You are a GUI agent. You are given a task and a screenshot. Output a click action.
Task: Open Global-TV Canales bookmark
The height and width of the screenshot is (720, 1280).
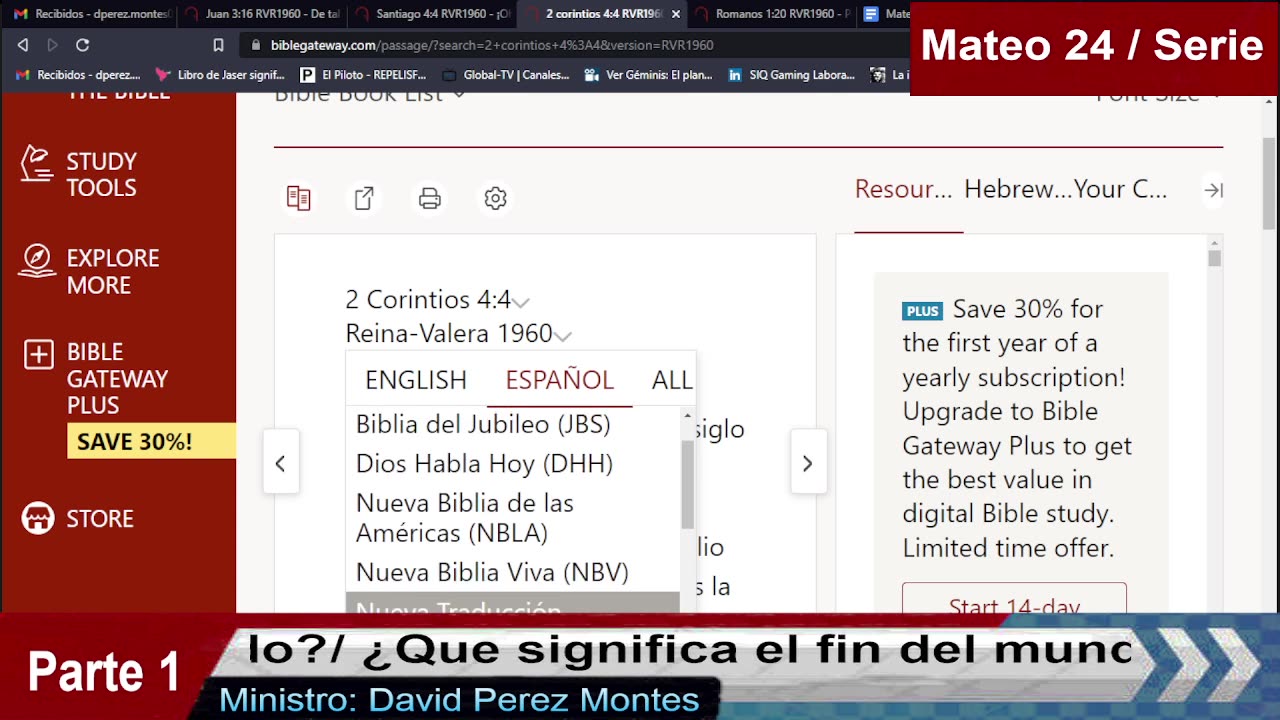coord(505,75)
